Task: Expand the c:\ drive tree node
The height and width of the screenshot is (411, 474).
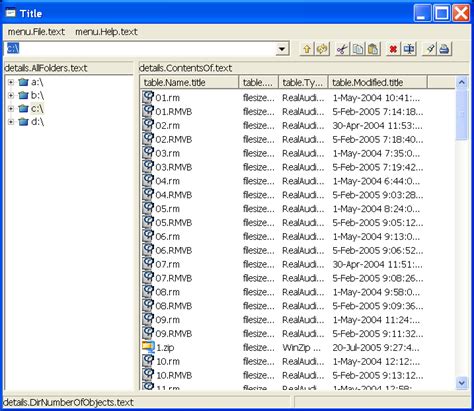Action: (11, 109)
